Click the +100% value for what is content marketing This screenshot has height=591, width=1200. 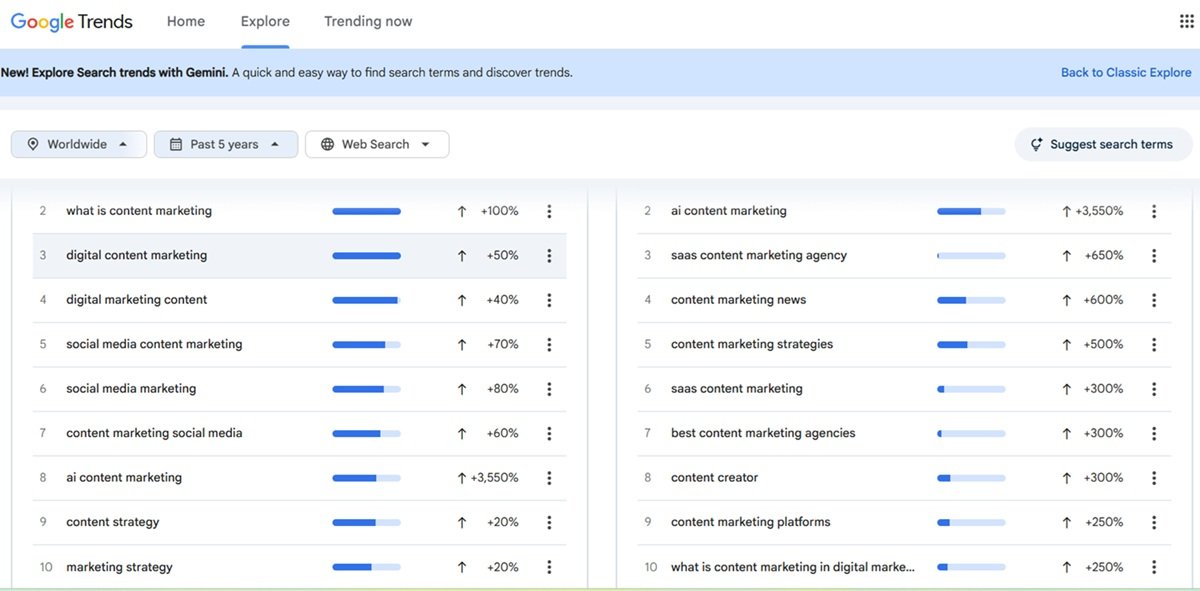click(x=500, y=211)
